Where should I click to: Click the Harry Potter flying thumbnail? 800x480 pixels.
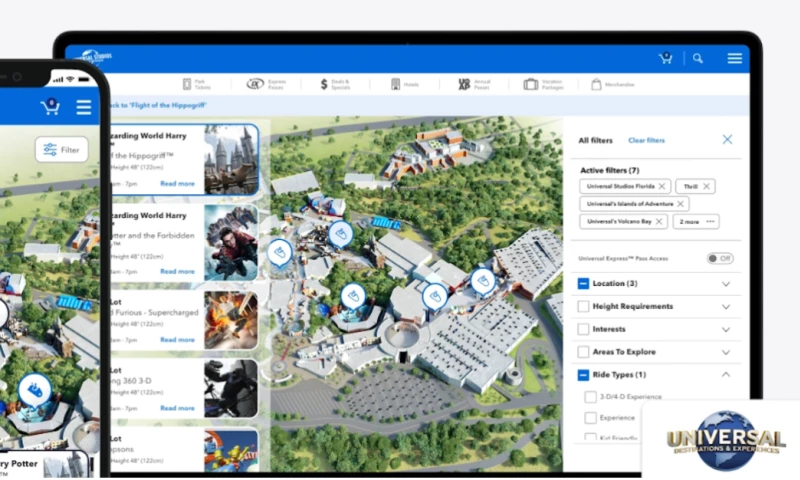pos(231,243)
